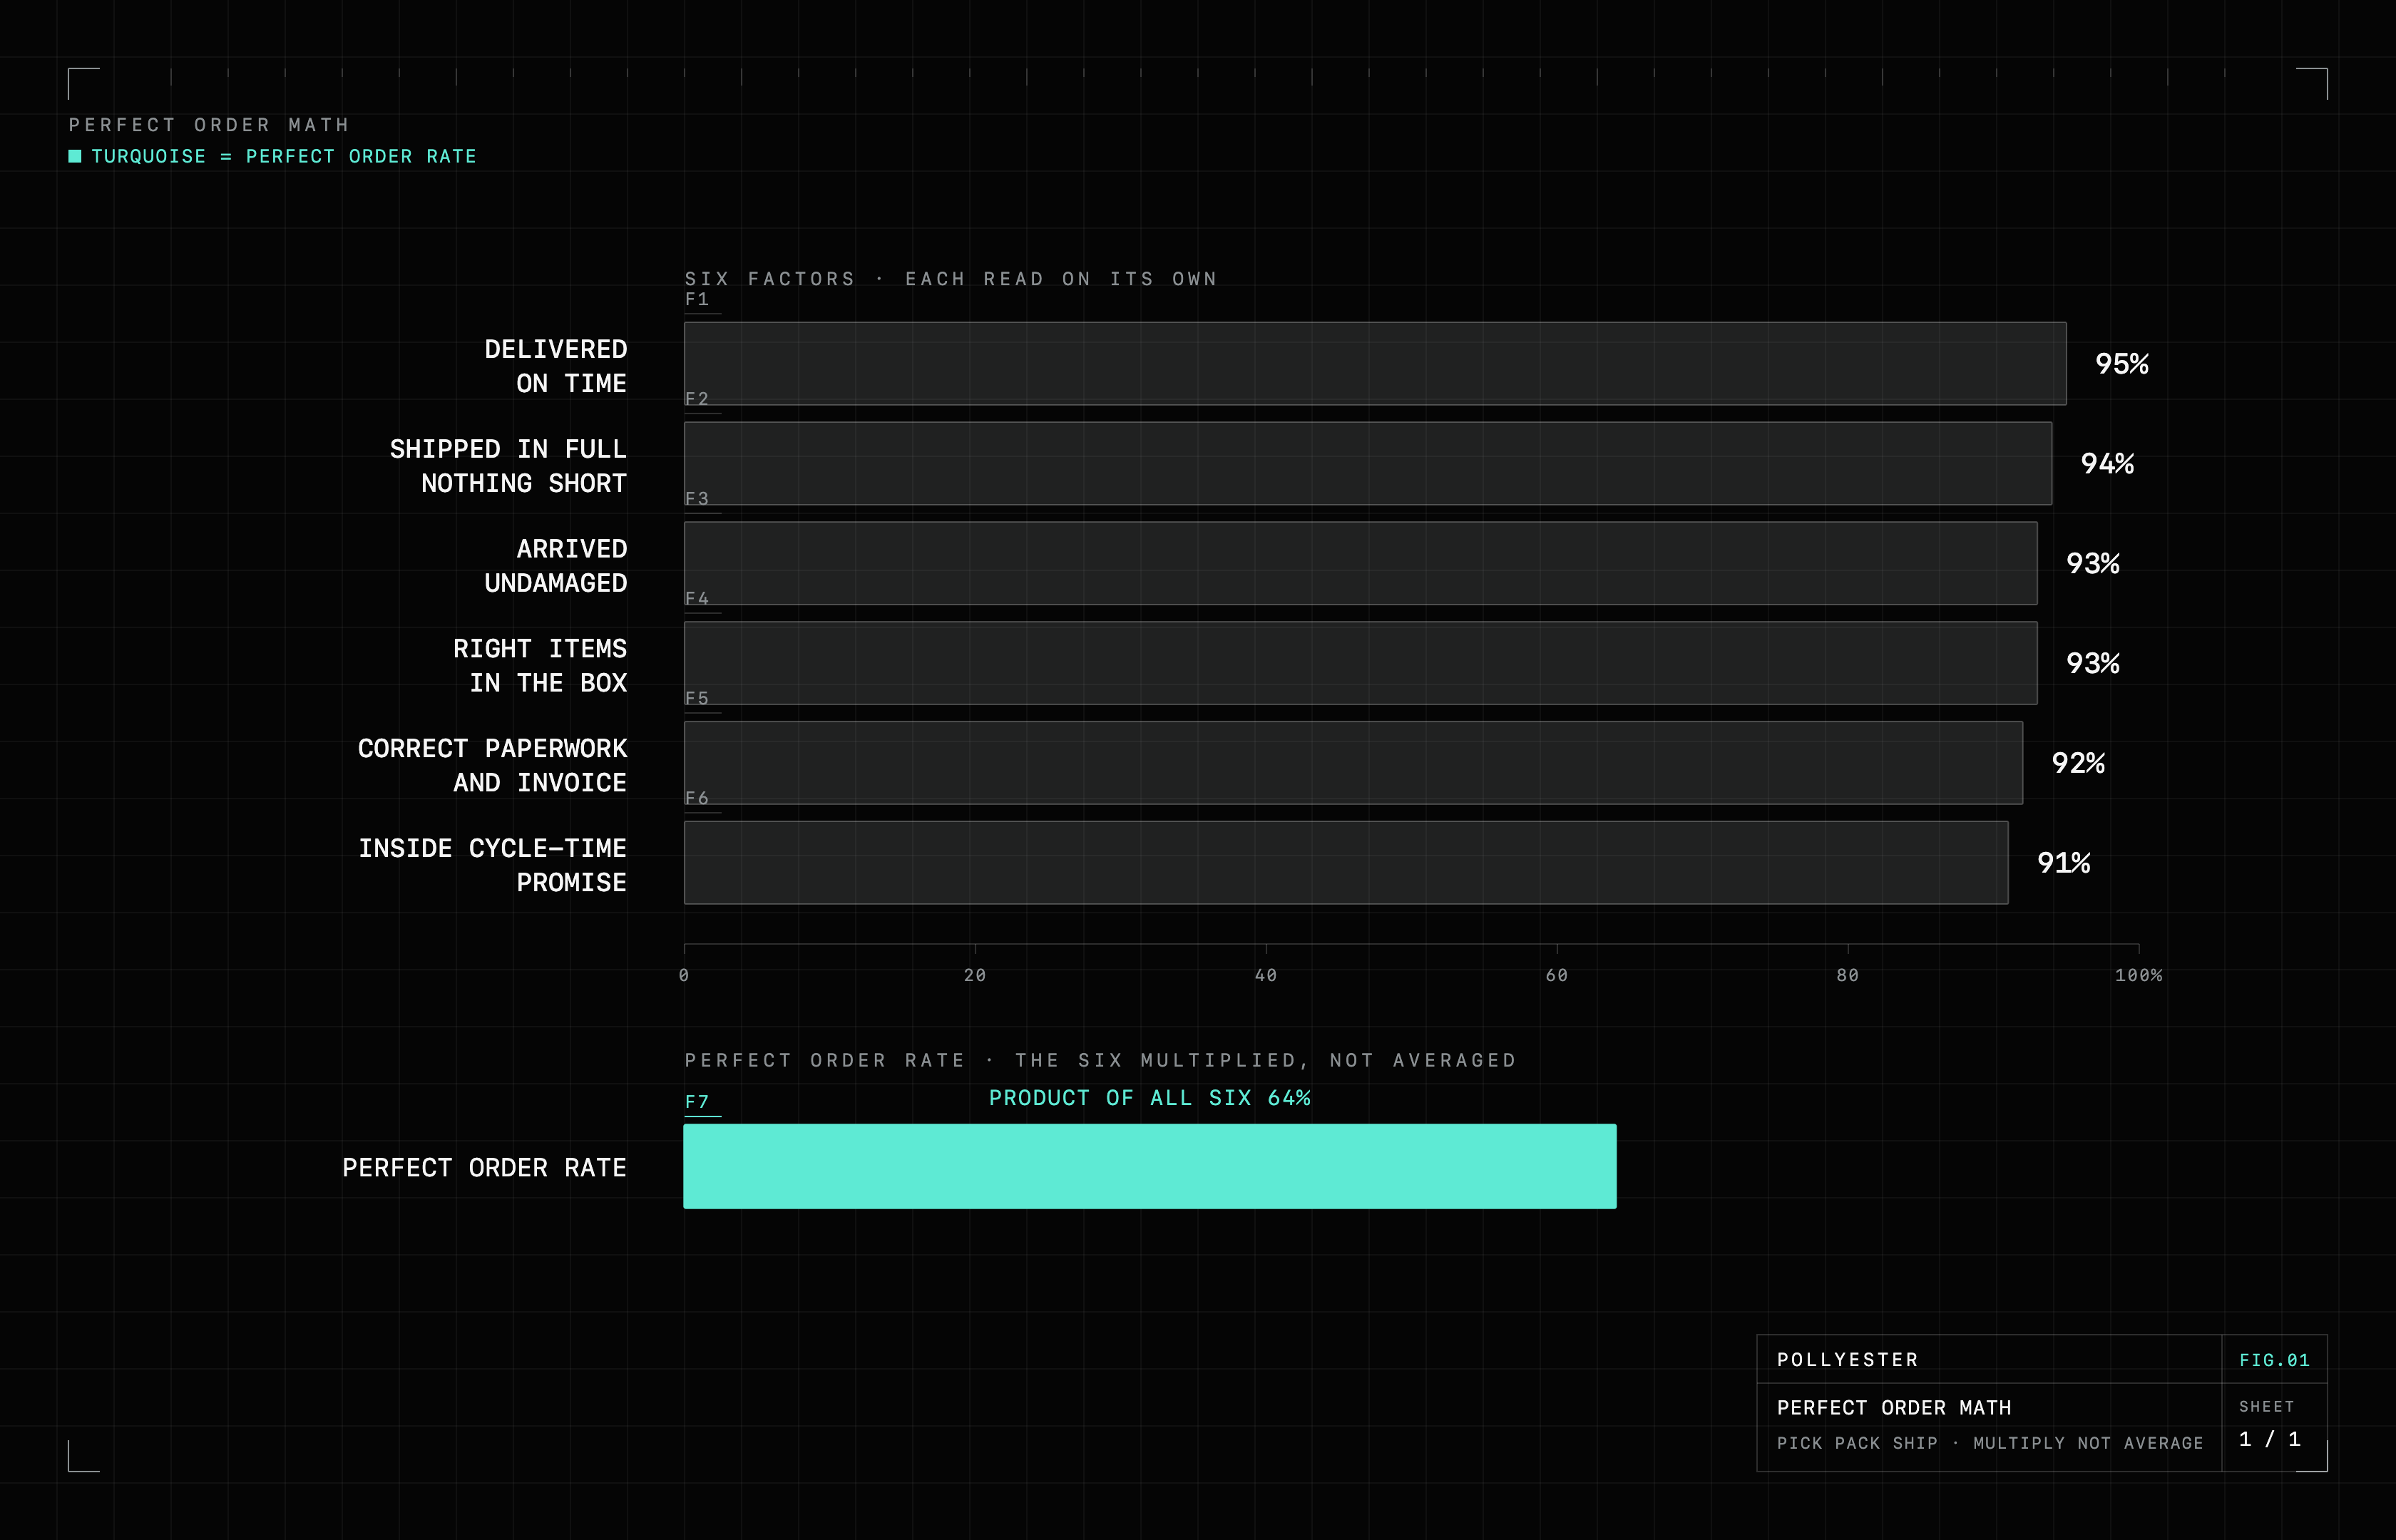Click the 'F4' factor tag
The width and height of the screenshot is (2396, 1540).
[697, 599]
